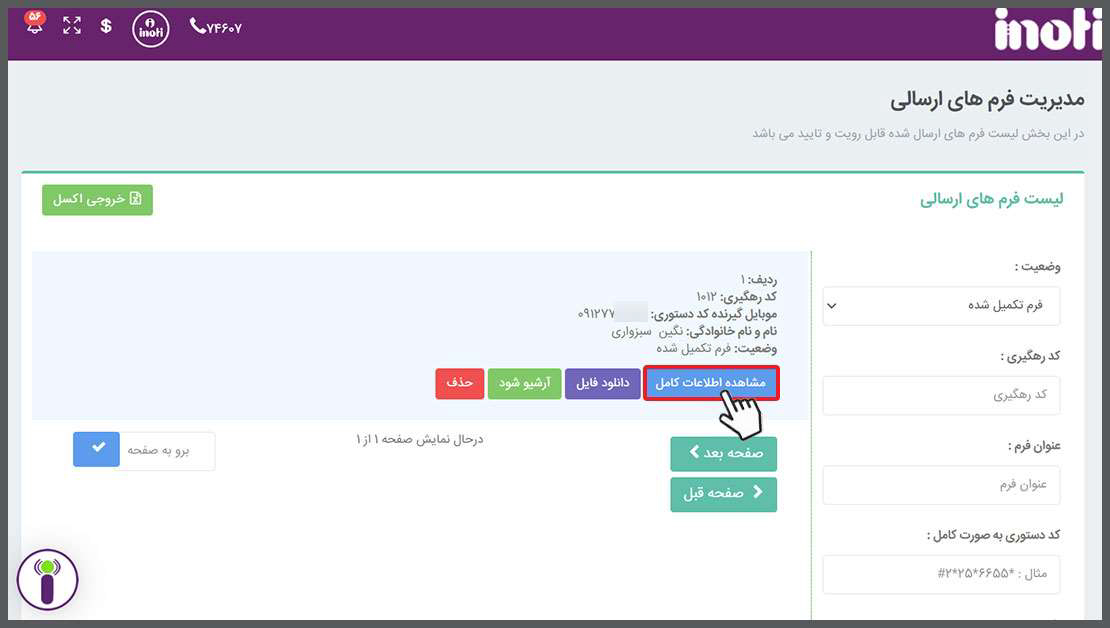Open the dollar sign credit icon

(106, 27)
